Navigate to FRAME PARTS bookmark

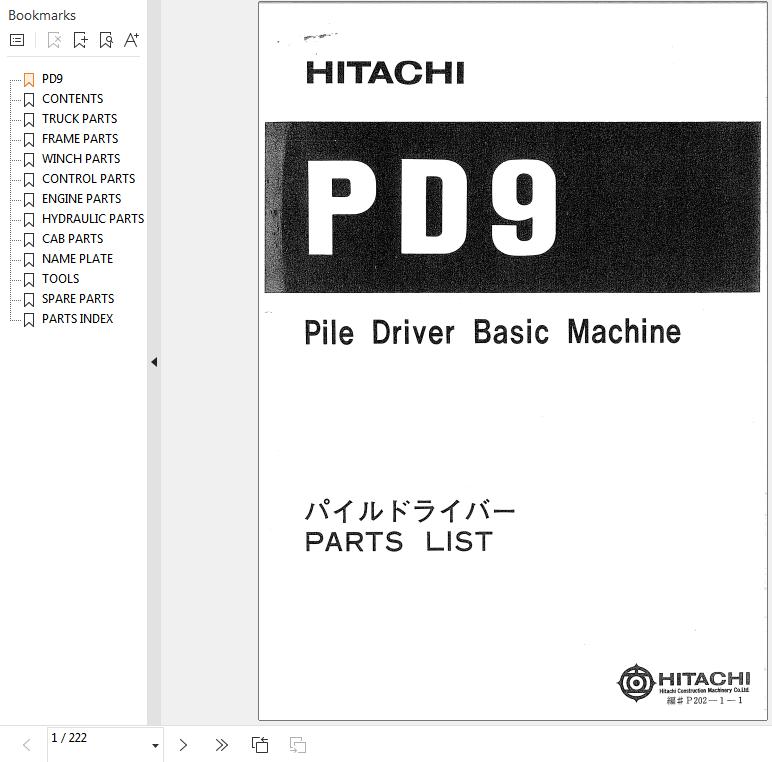(80, 139)
